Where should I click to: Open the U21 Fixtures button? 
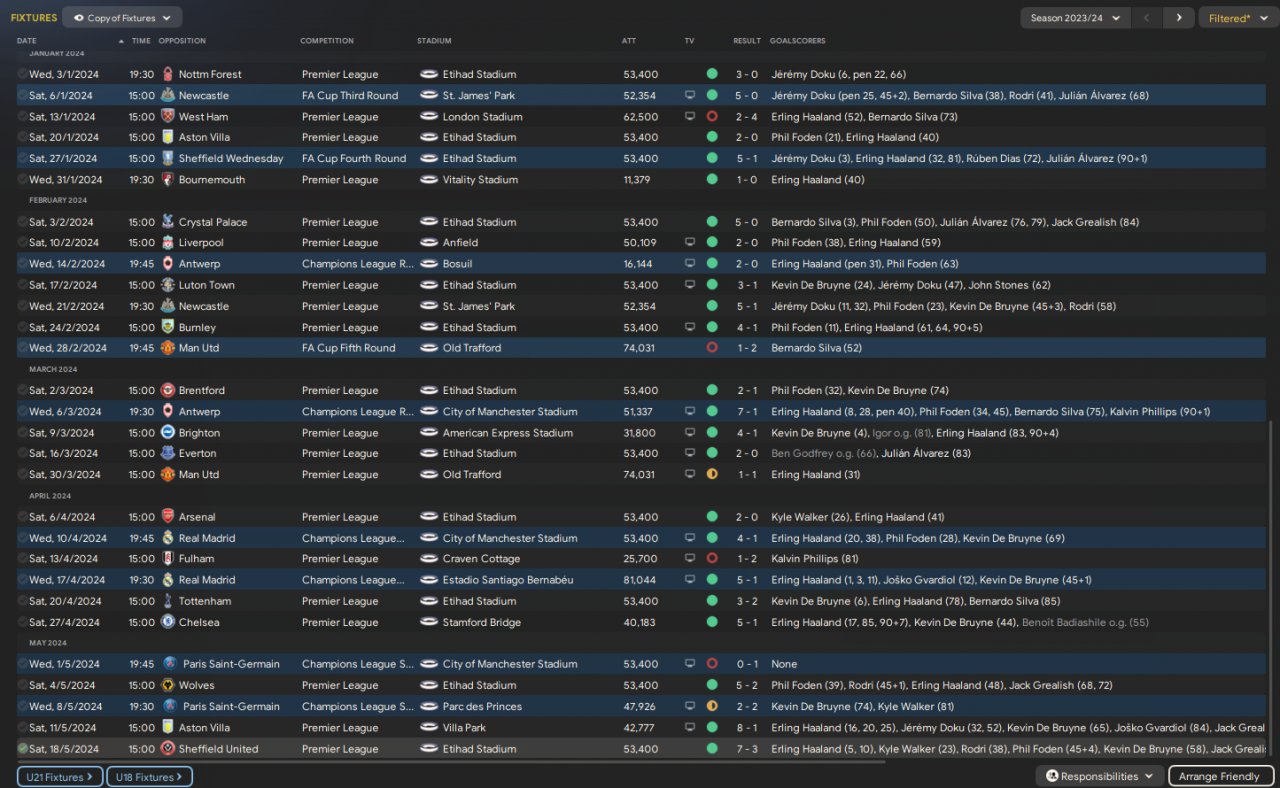tap(60, 776)
